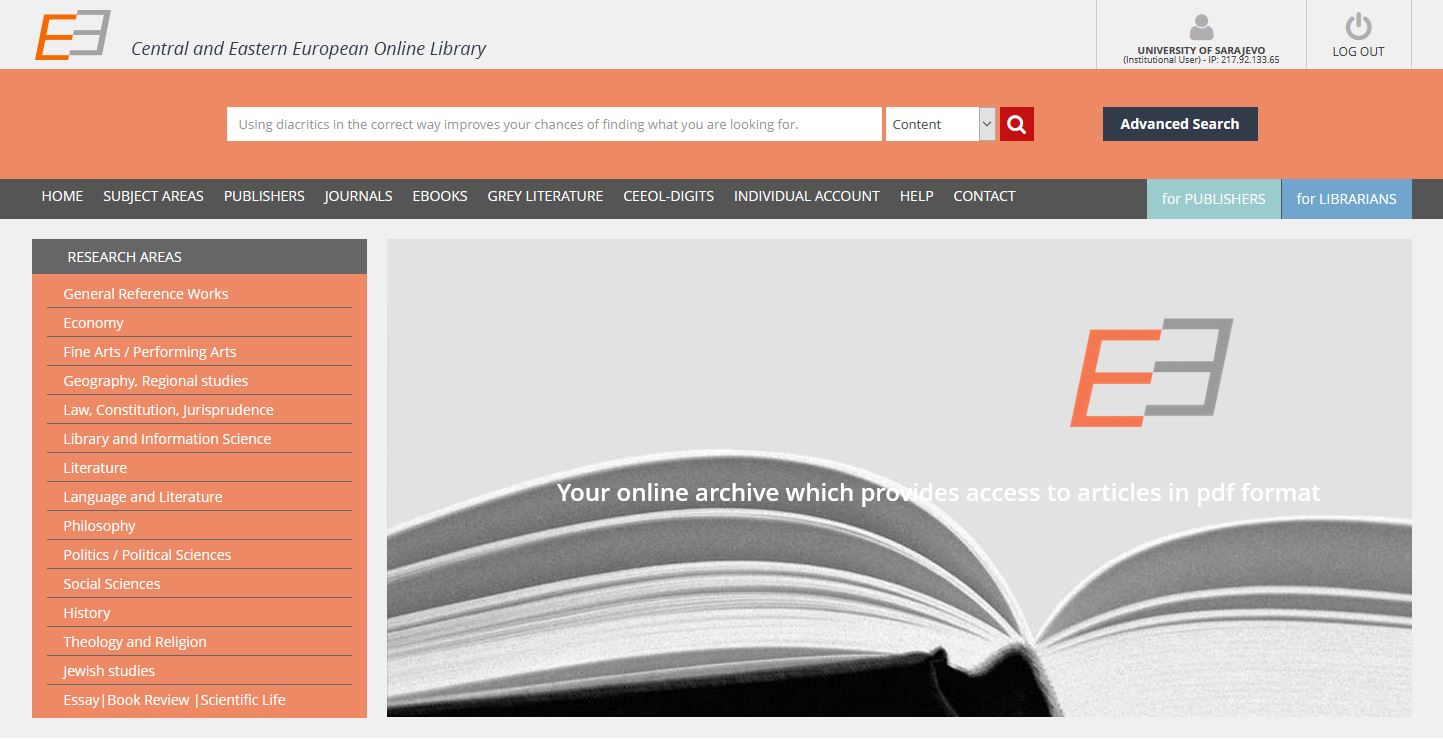Go to HOME in the navigation bar
The height and width of the screenshot is (739, 1443).
pyautogui.click(x=62, y=197)
